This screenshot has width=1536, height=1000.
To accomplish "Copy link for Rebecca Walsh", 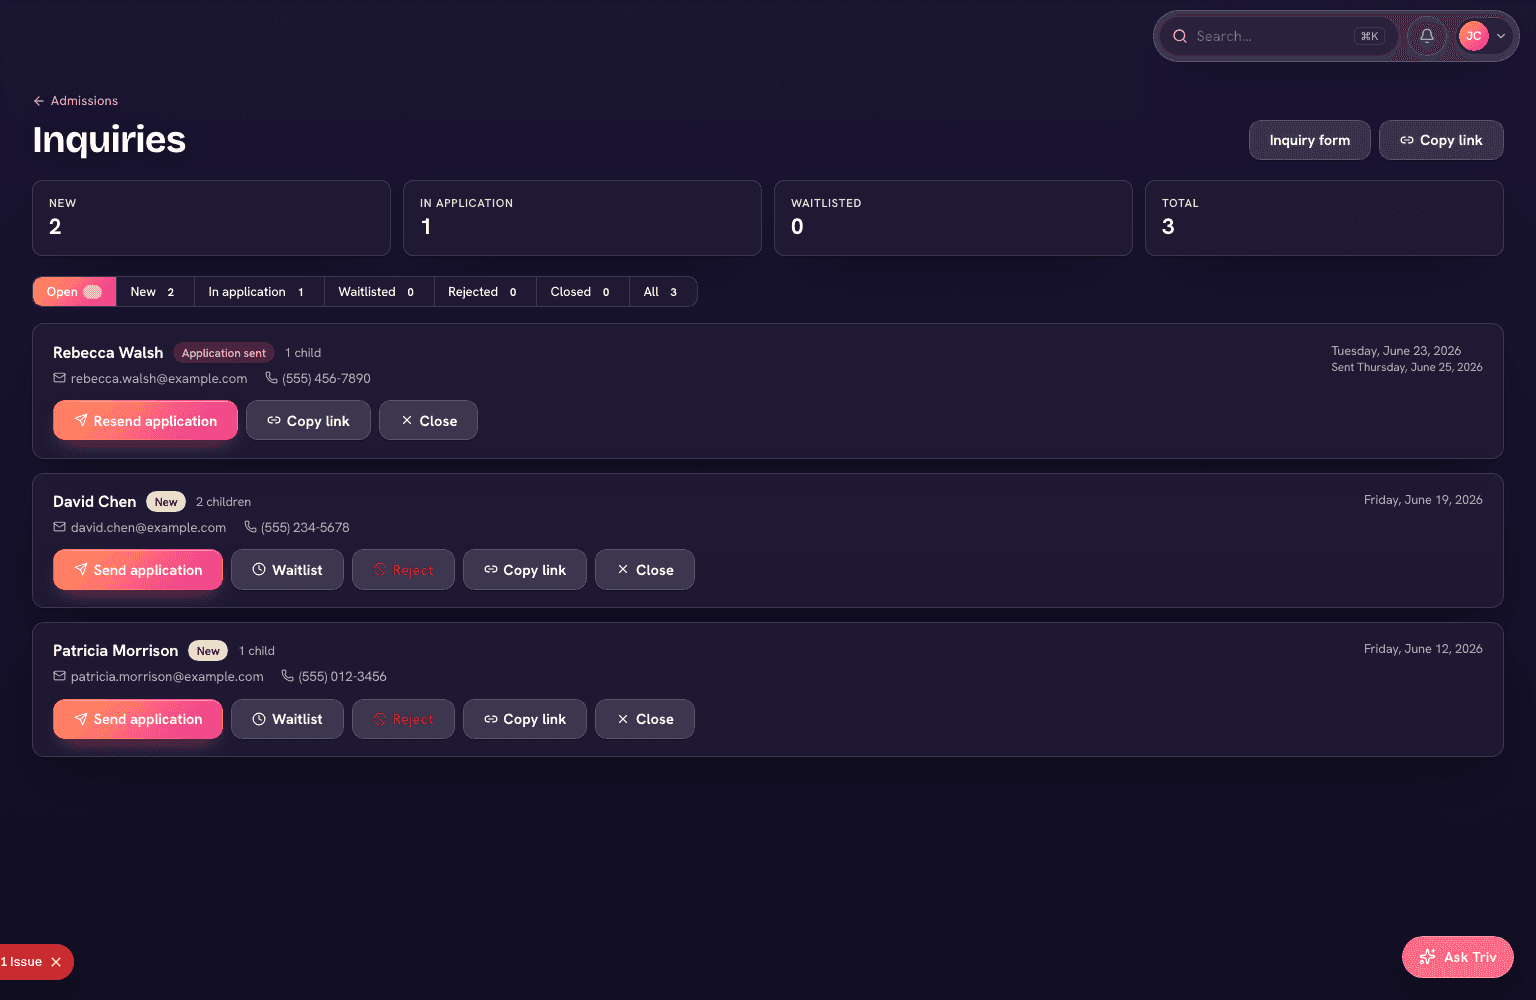I will [x=308, y=421].
